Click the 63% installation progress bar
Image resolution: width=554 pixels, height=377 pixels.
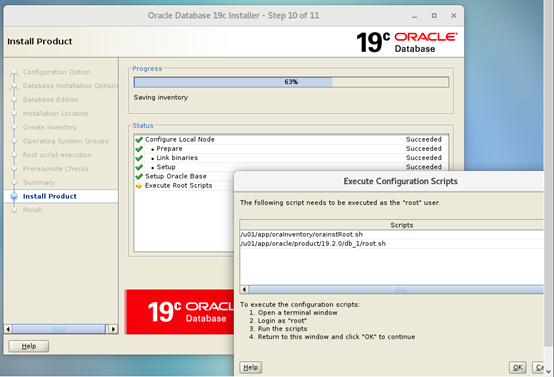(291, 82)
